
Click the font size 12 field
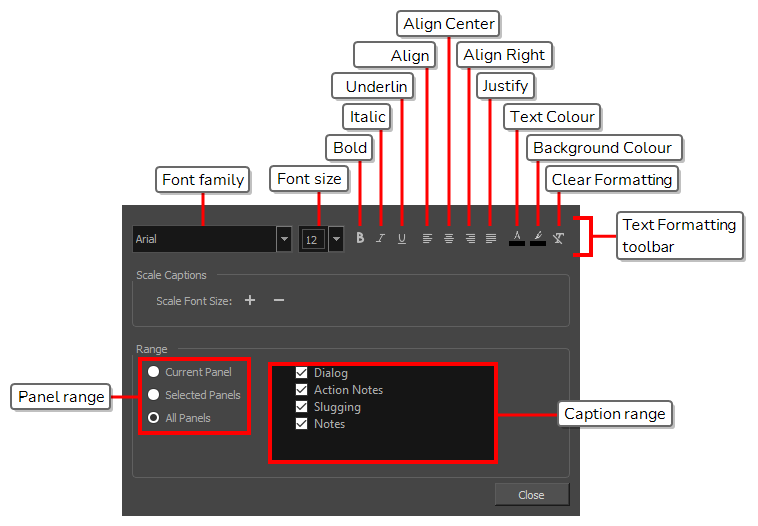coord(313,239)
